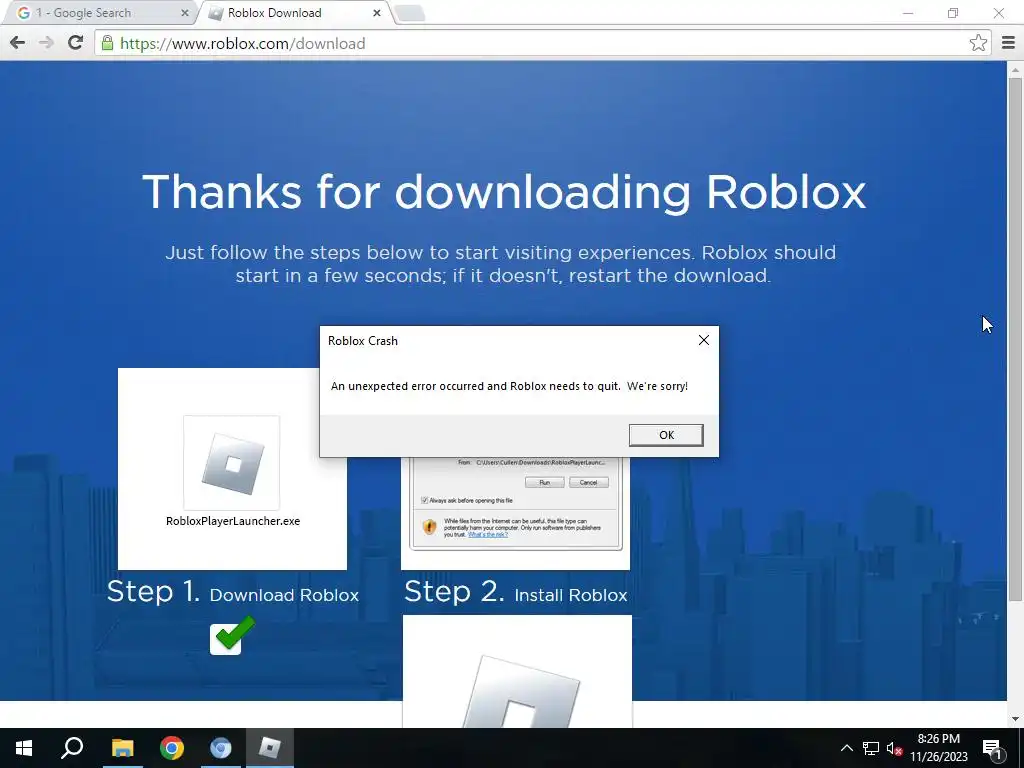Reload the Roblox download page
Viewport: 1024px width, 768px height.
tap(75, 43)
